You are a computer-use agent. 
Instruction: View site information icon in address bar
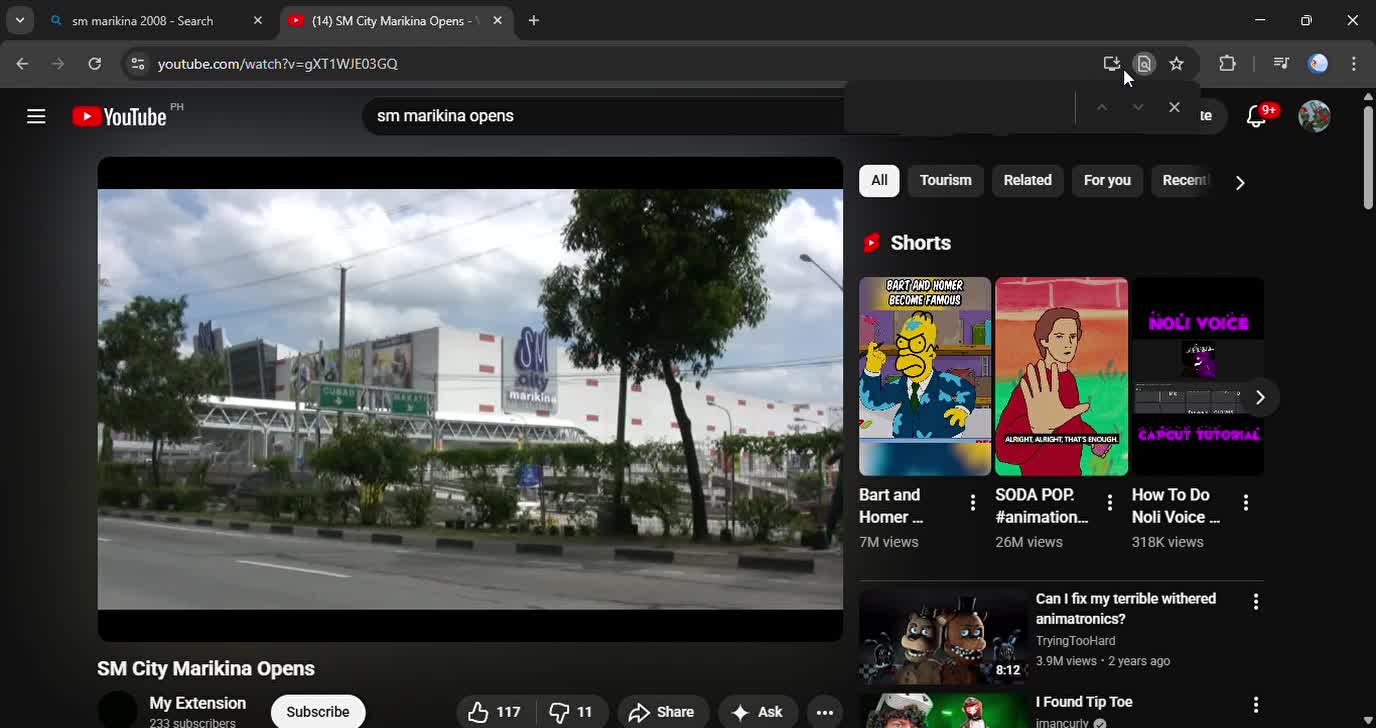click(x=138, y=63)
